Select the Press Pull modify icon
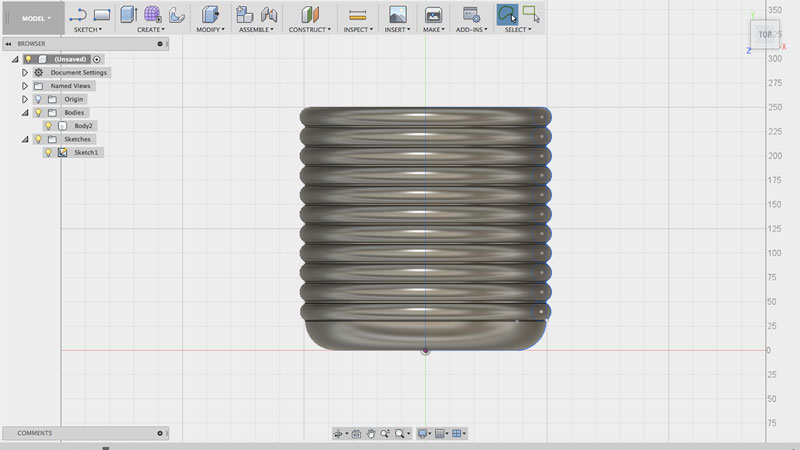This screenshot has height=450, width=800. 210,14
